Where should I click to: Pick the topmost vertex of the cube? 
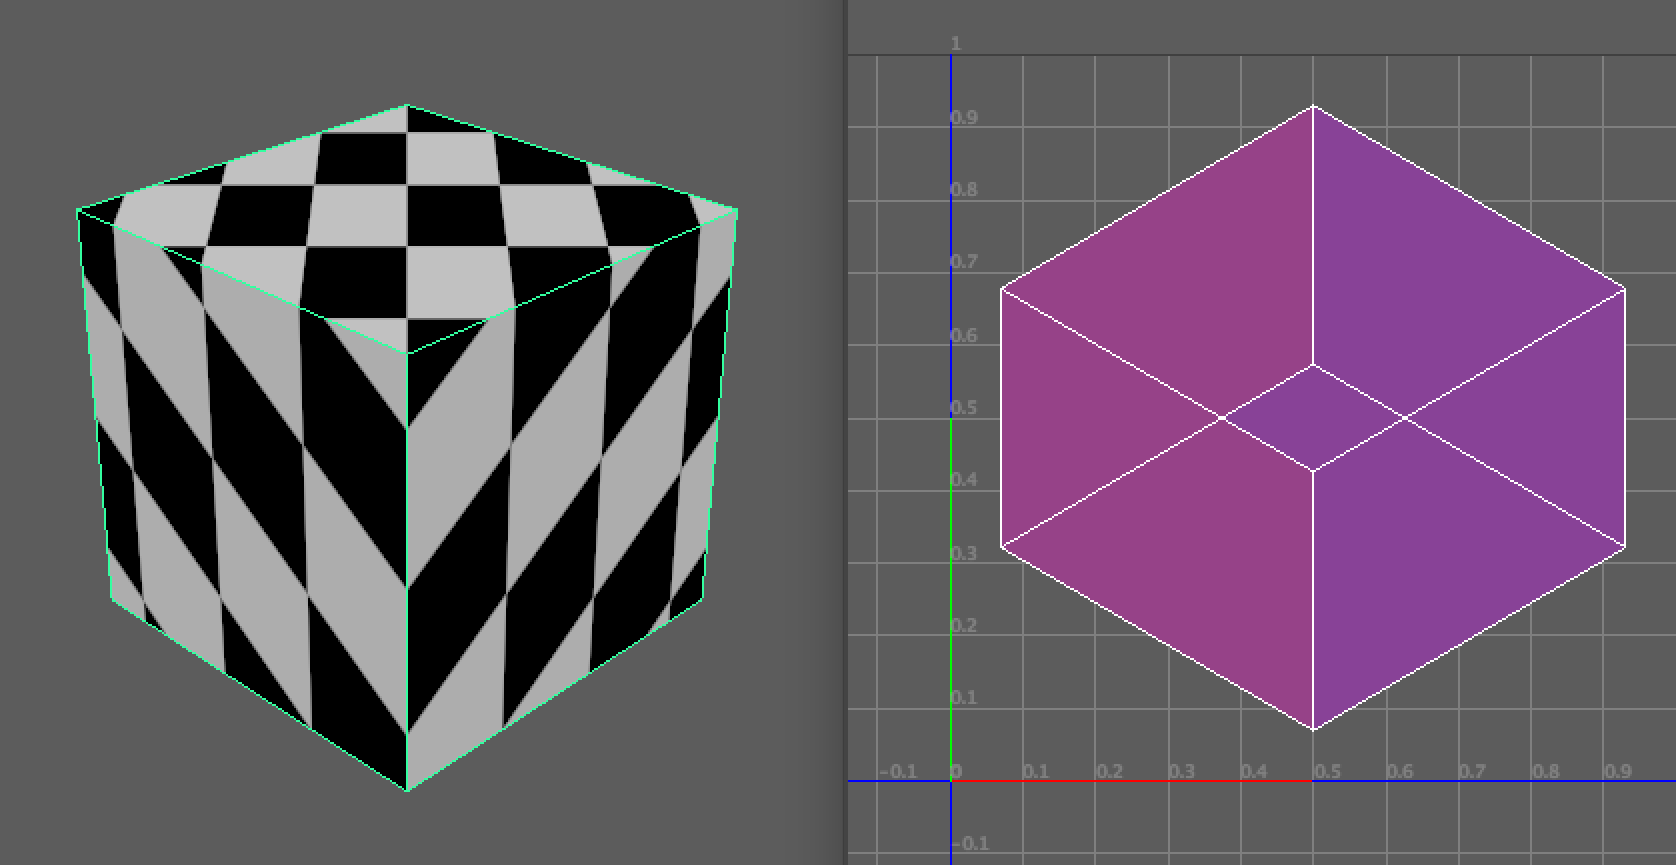click(x=407, y=105)
